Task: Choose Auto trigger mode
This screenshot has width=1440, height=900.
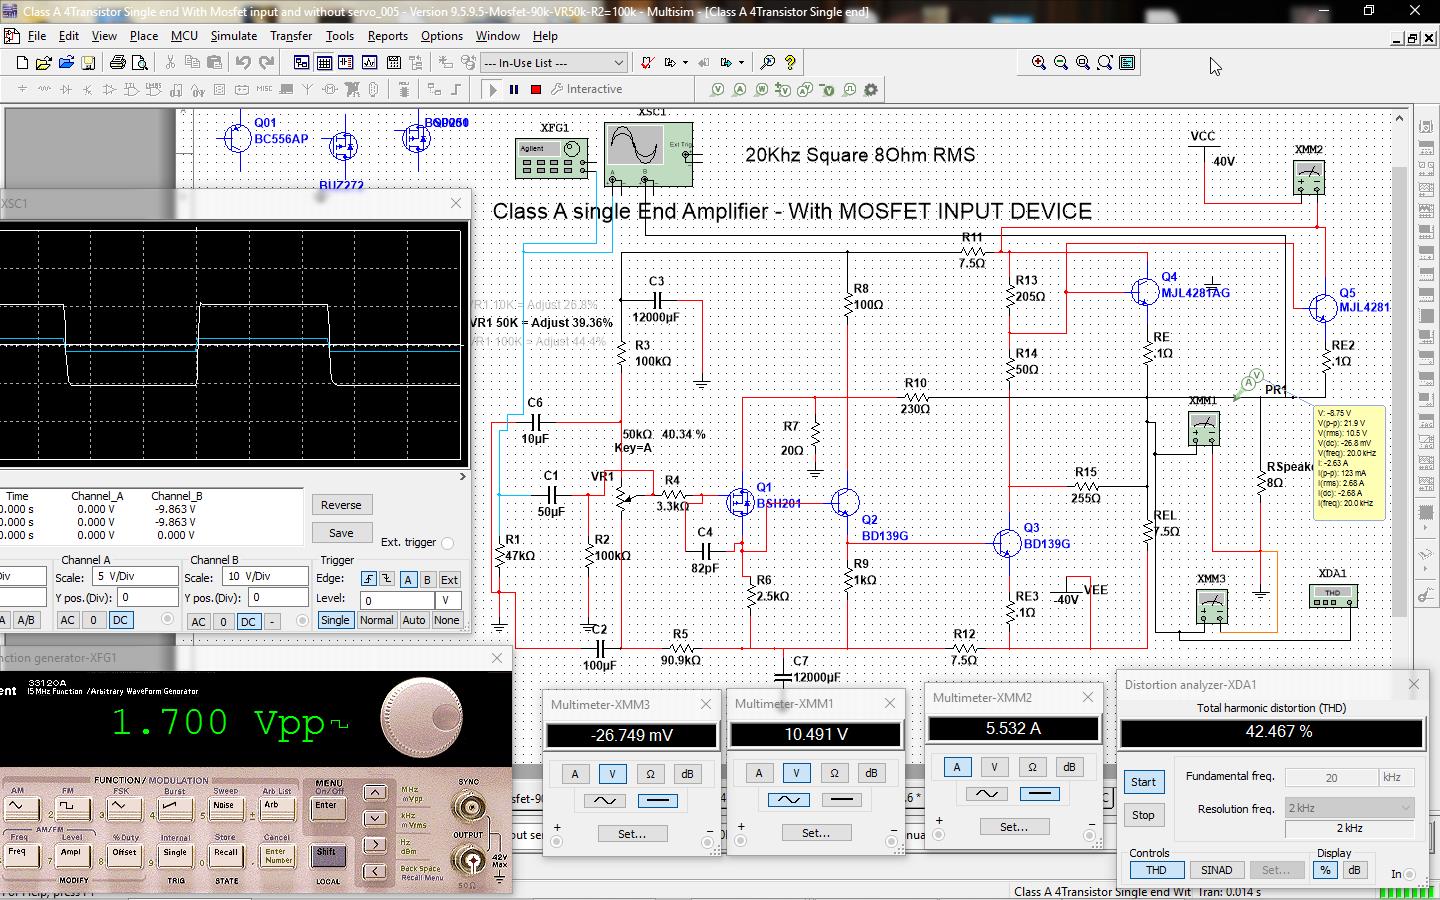Action: (414, 620)
